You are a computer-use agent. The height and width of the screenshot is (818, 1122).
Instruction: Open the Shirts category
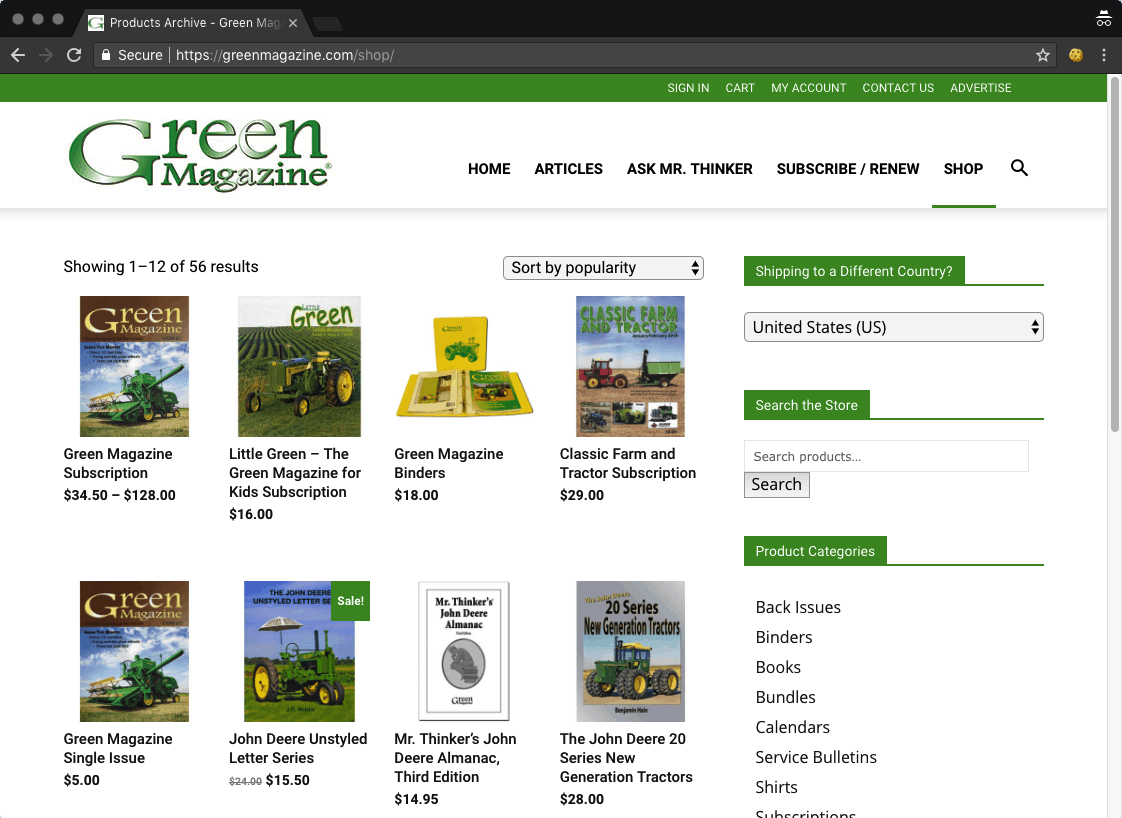(776, 787)
